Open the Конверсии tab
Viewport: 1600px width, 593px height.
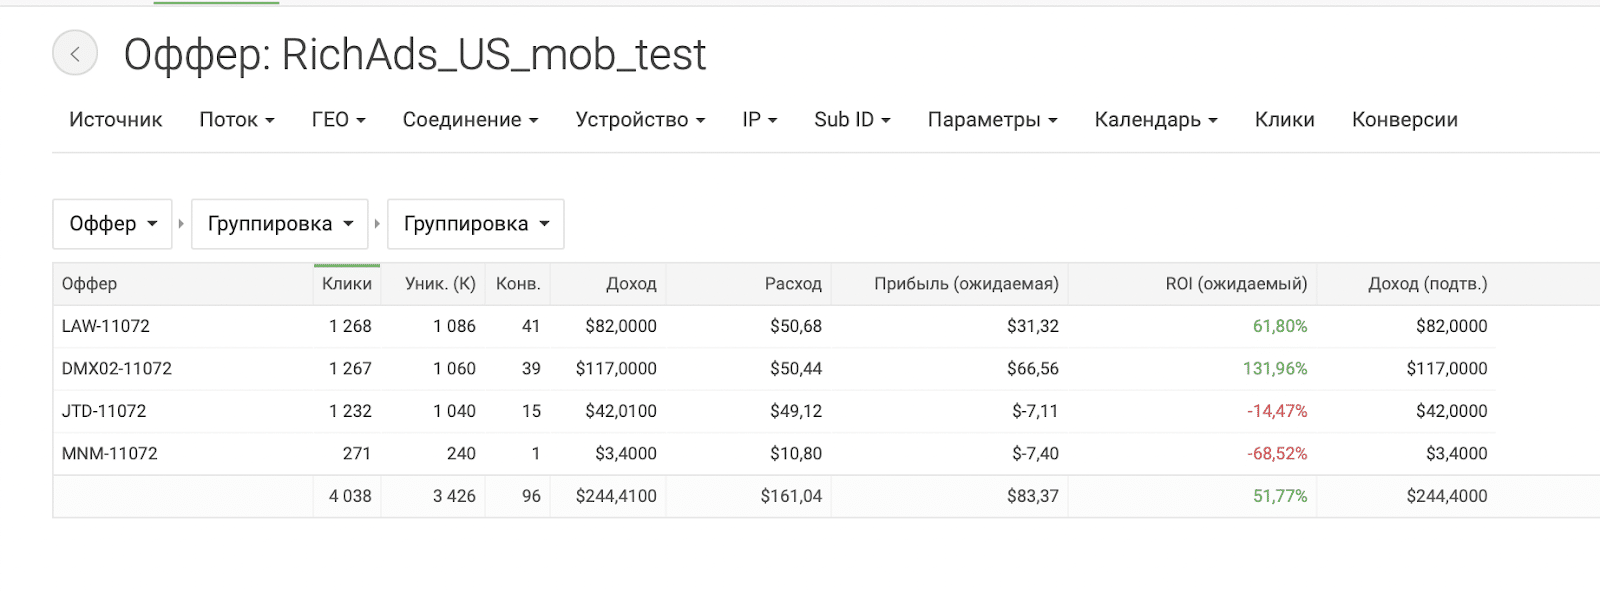point(1405,120)
